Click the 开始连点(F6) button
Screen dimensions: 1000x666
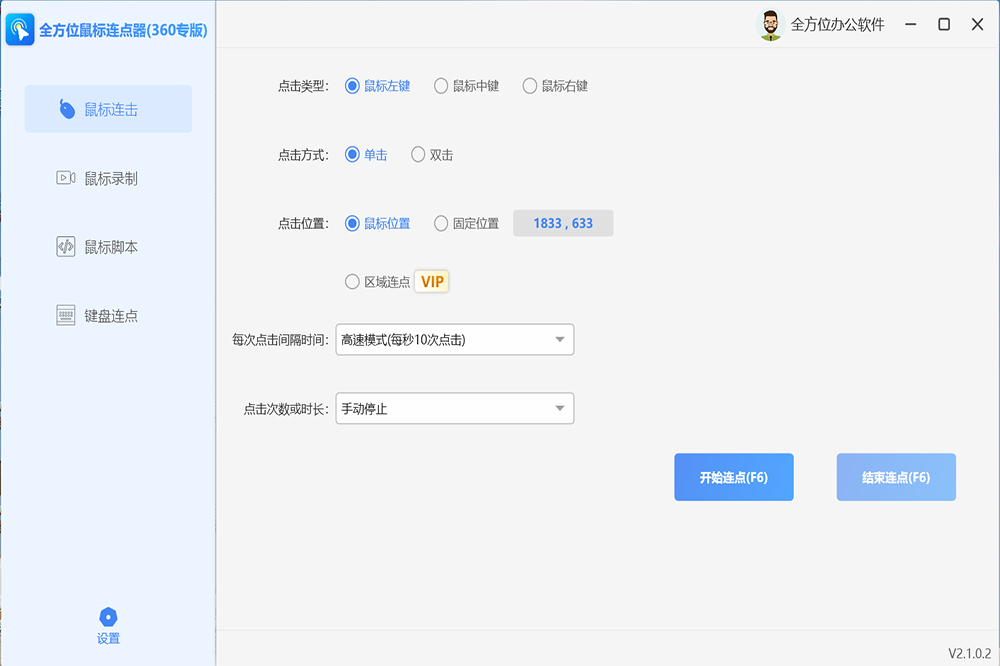tap(734, 477)
